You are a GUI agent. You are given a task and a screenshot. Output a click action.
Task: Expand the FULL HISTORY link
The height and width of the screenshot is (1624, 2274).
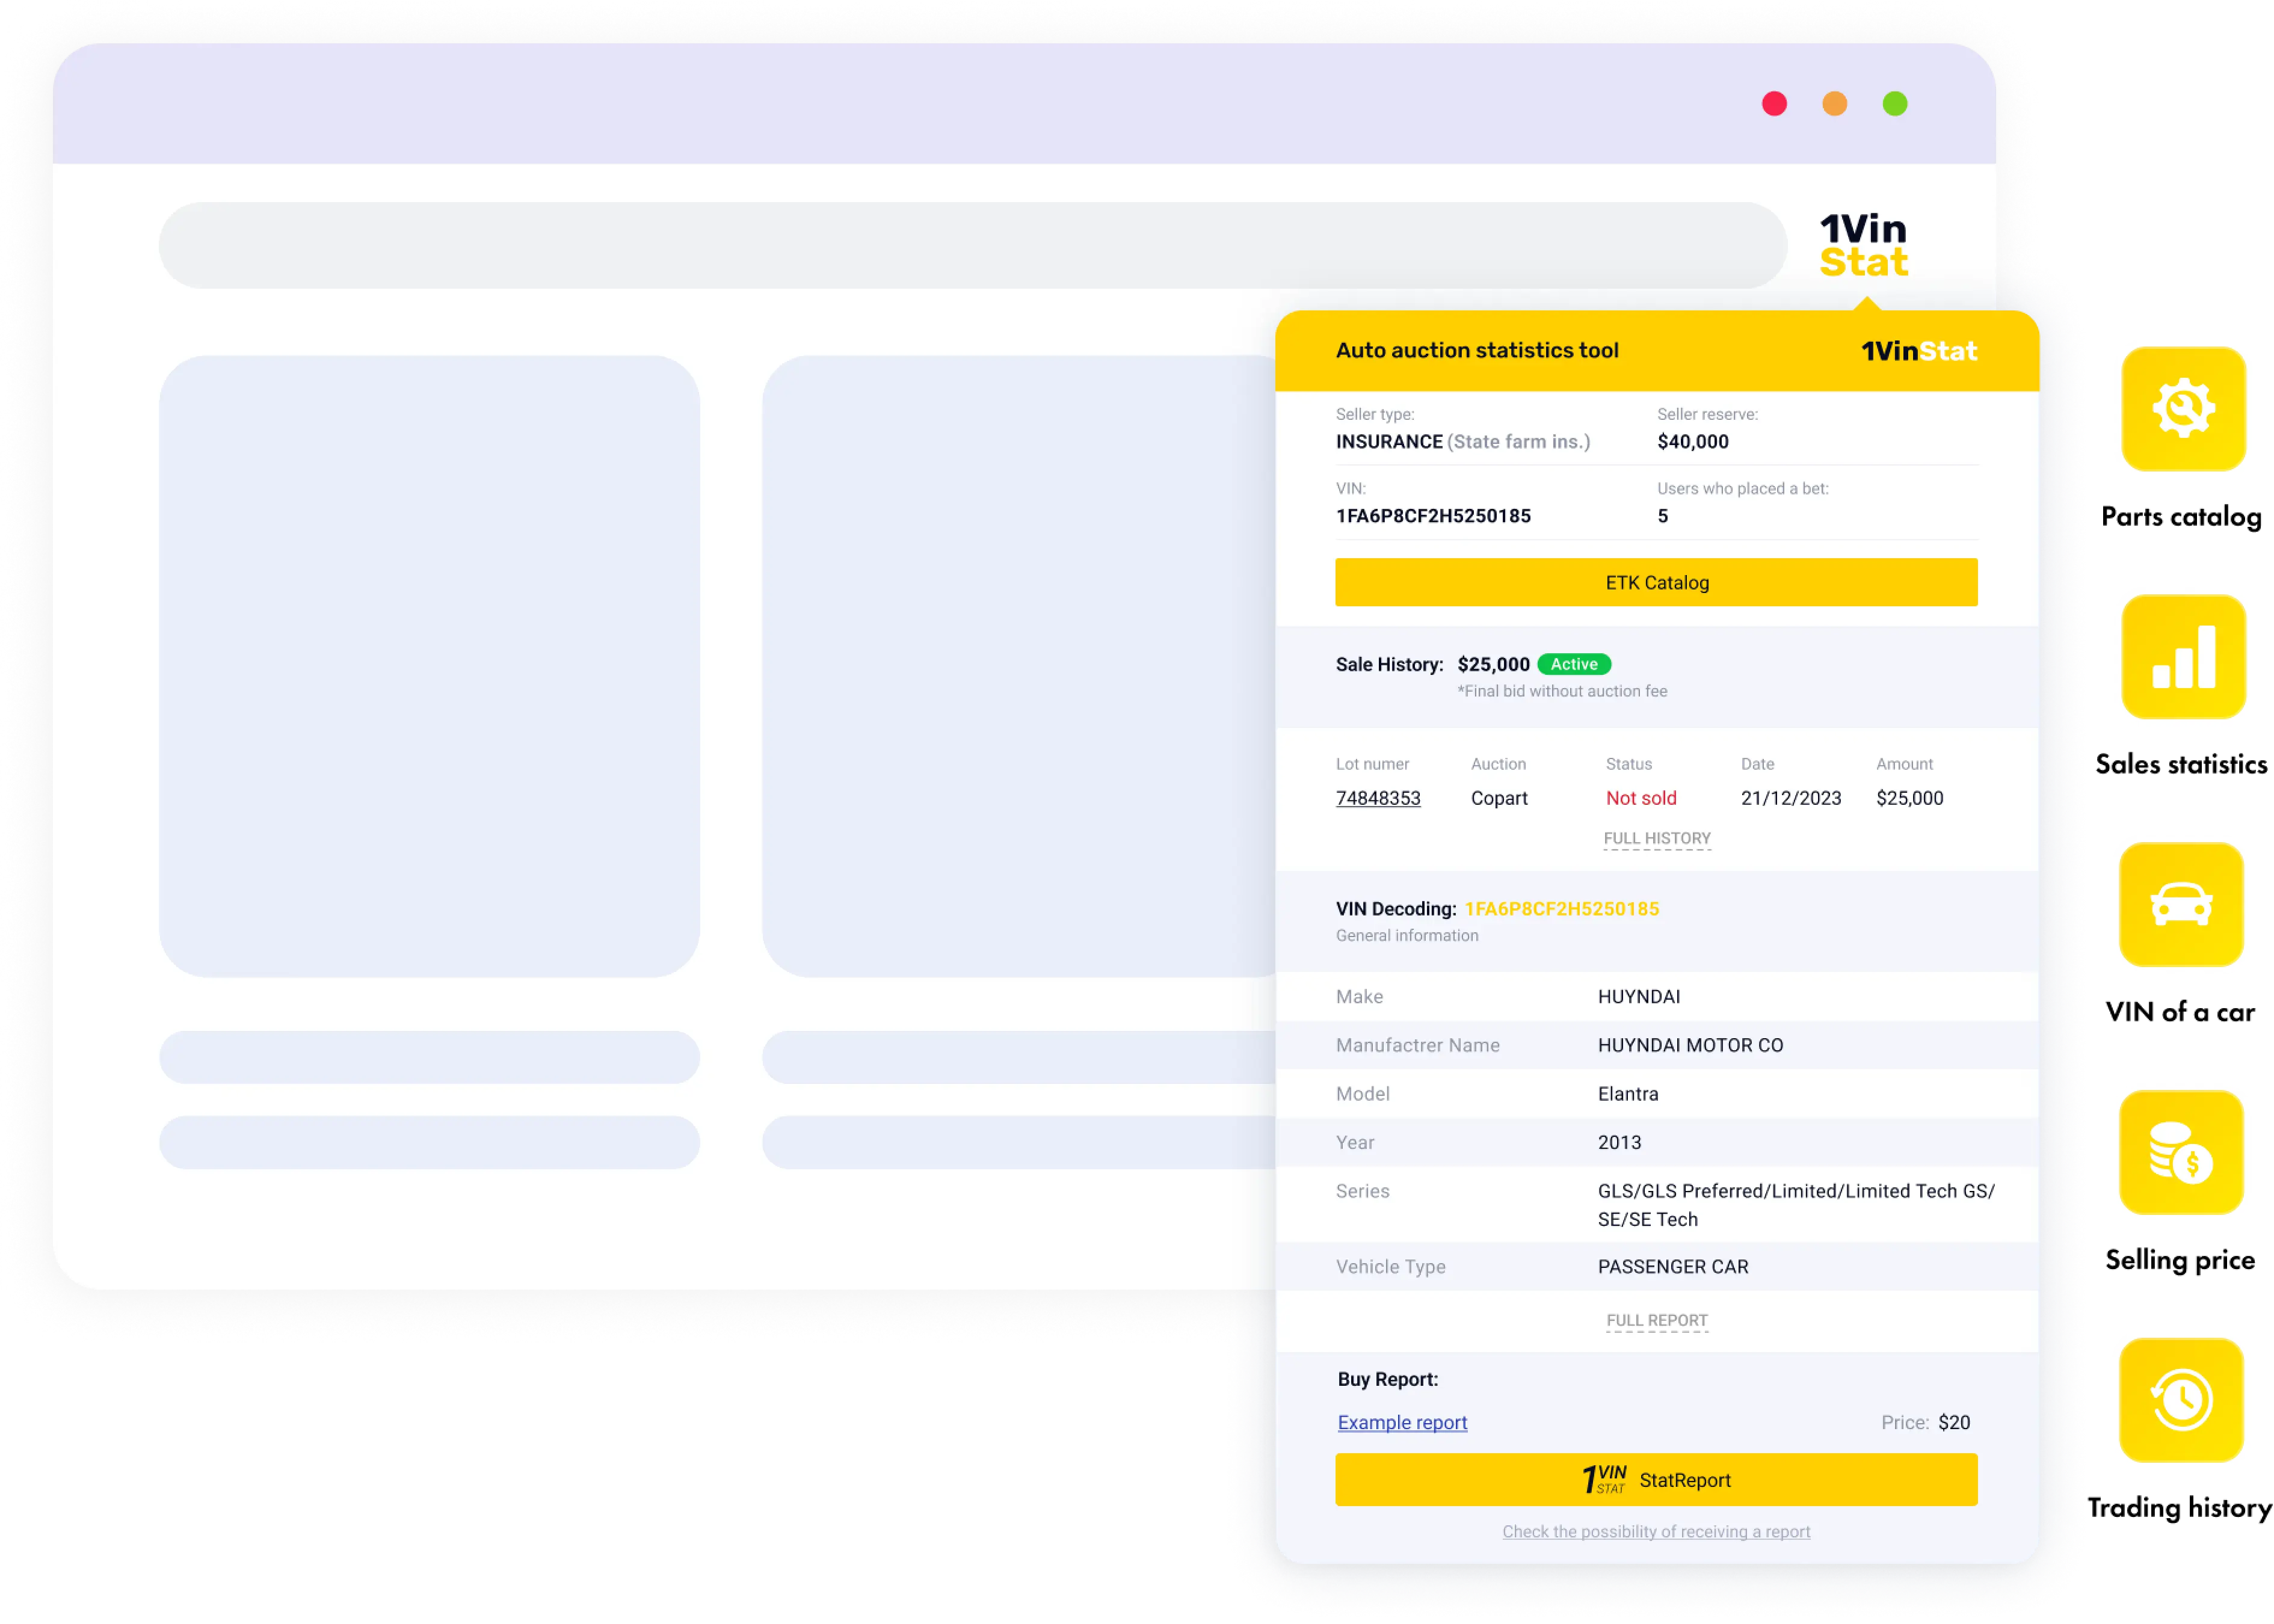(1656, 839)
